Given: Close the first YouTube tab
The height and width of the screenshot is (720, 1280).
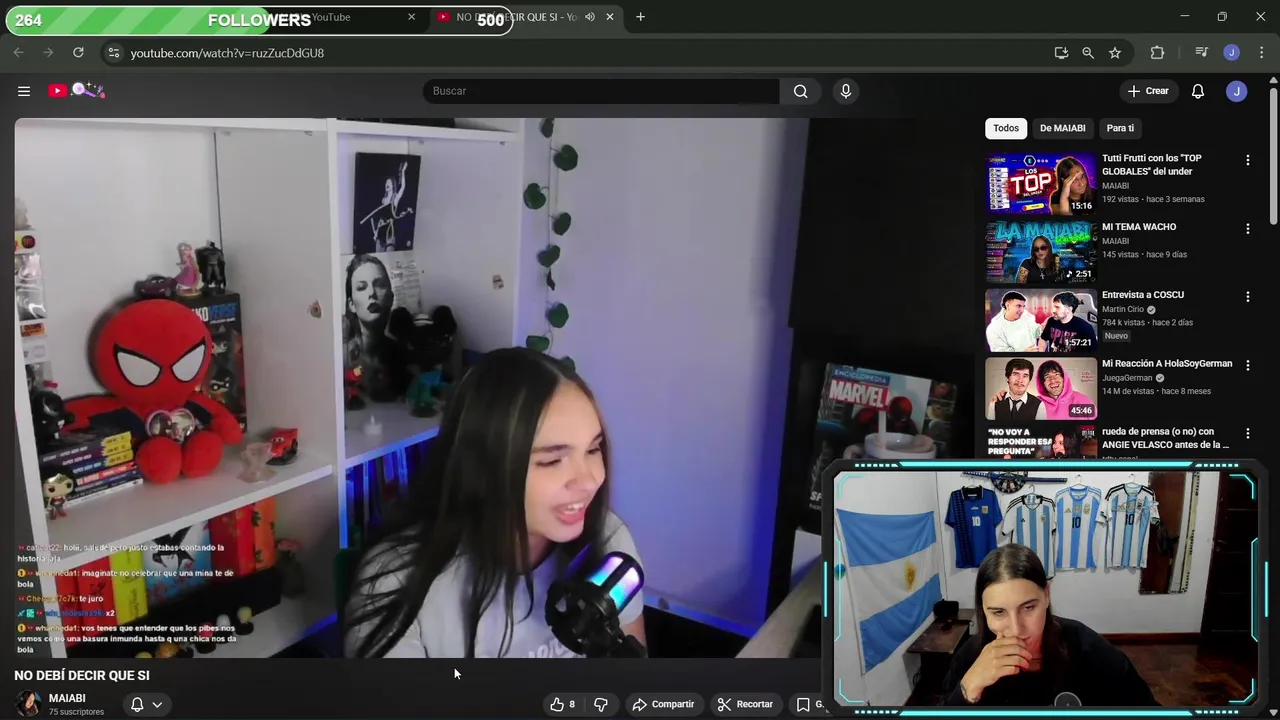Looking at the screenshot, I should pos(411,17).
